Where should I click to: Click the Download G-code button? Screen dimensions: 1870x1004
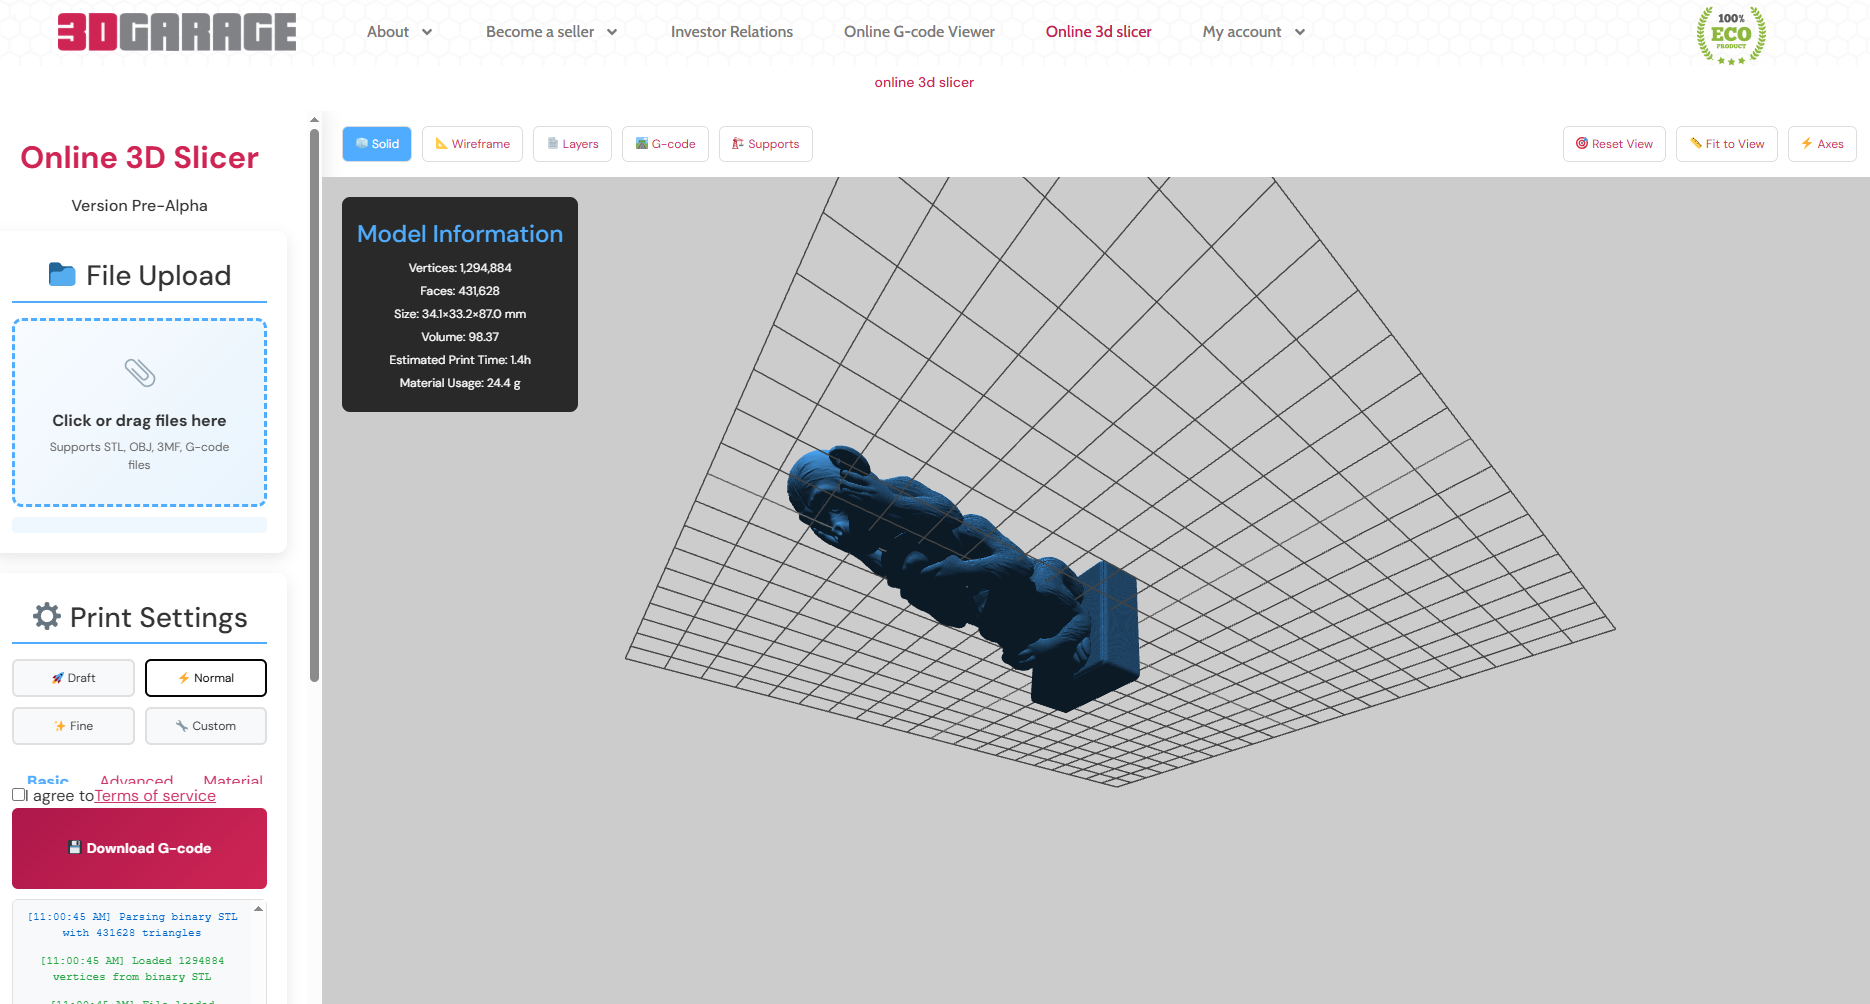pos(139,848)
